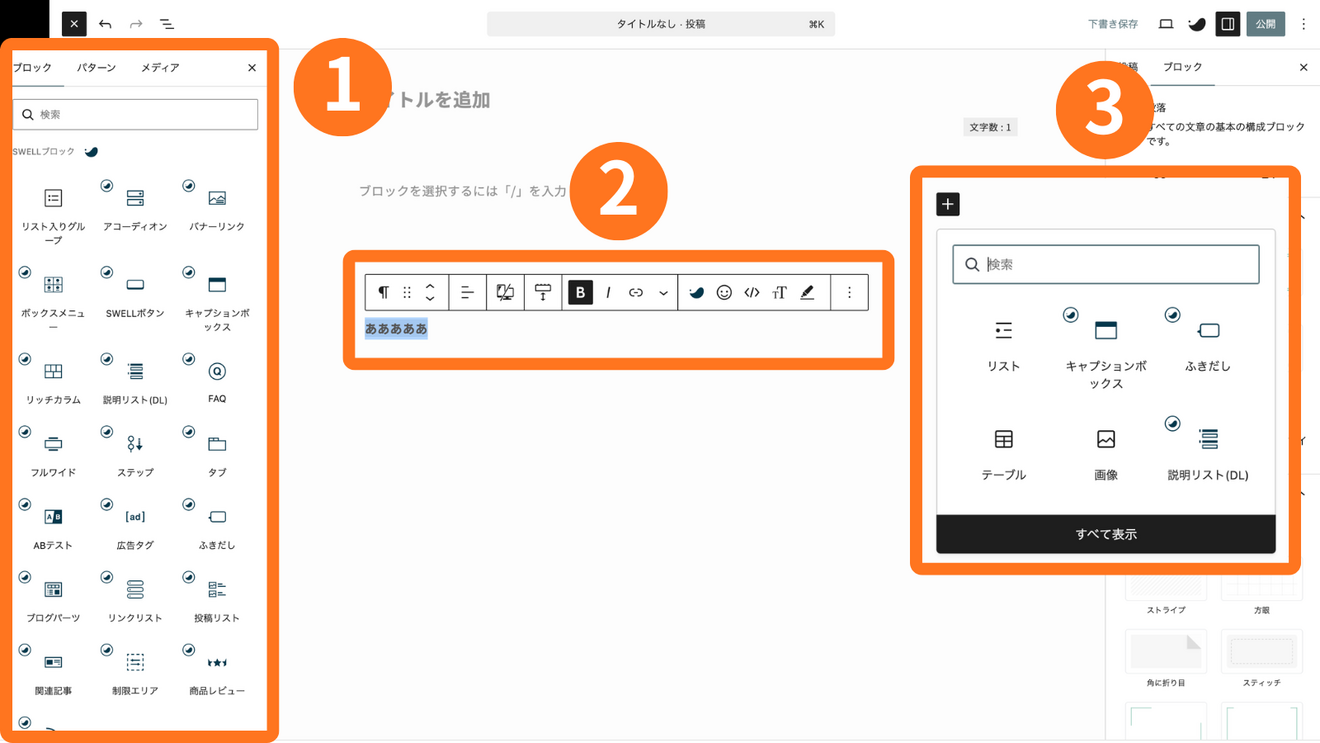Click the device restriction icon in block toolbar
This screenshot has height=743, width=1320.
pyautogui.click(x=505, y=292)
